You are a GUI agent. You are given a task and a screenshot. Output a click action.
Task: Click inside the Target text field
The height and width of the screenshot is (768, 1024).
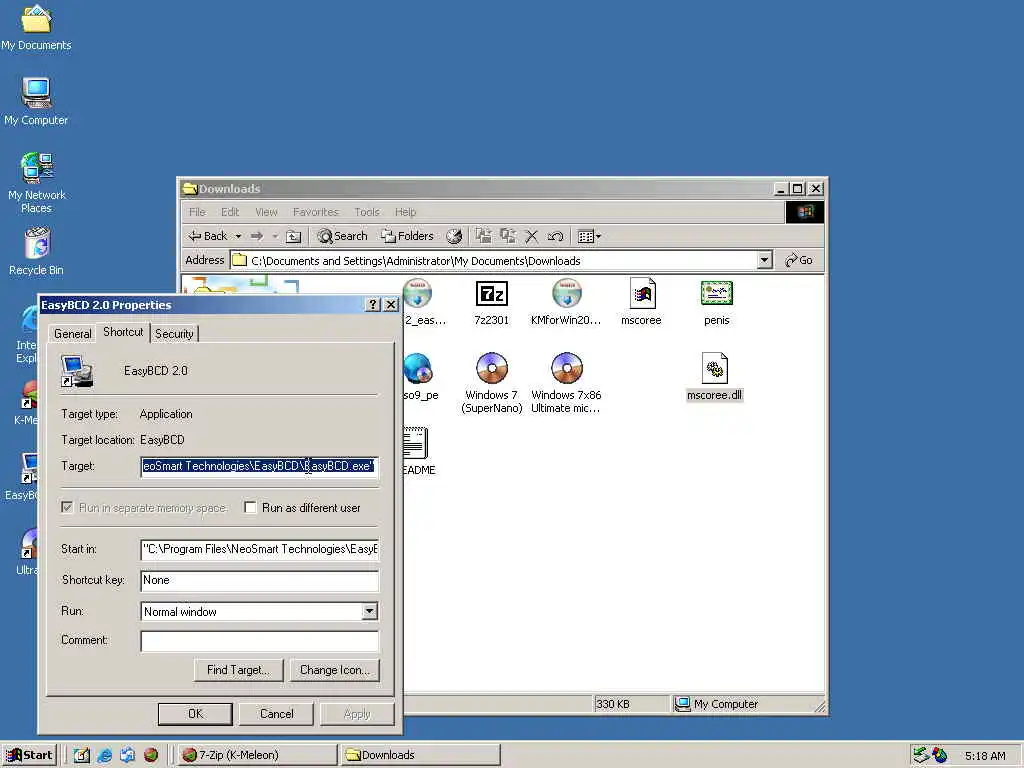tap(259, 466)
